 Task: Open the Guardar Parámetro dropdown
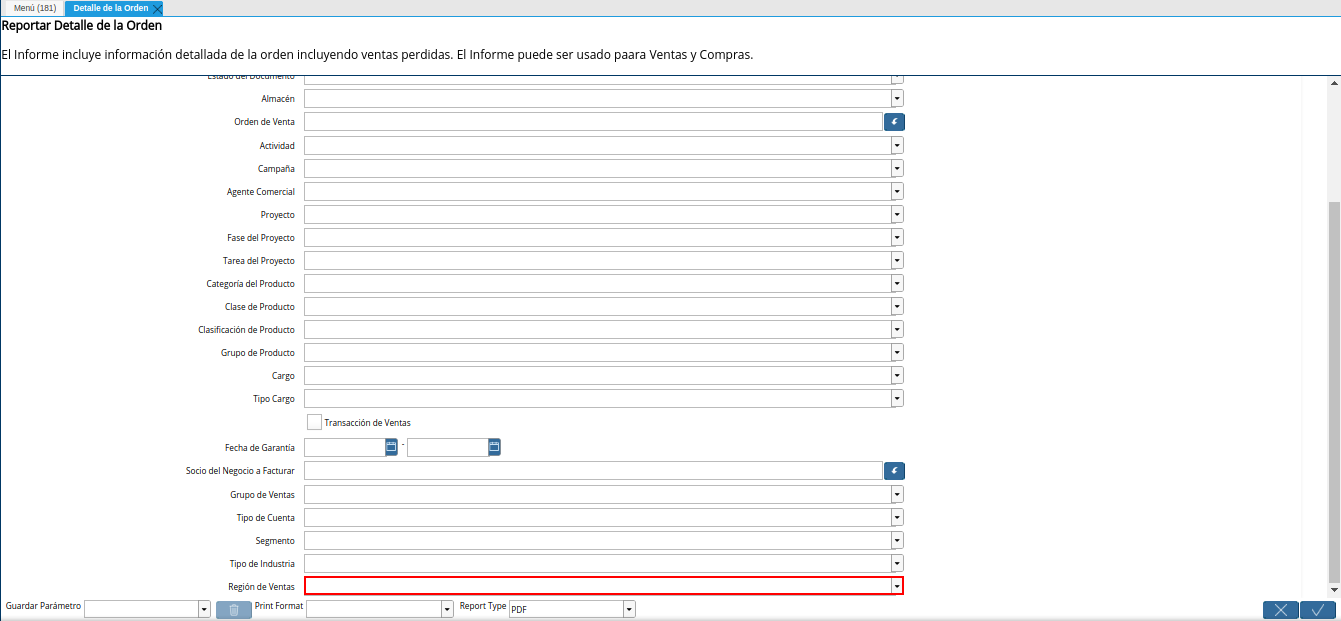click(x=204, y=609)
